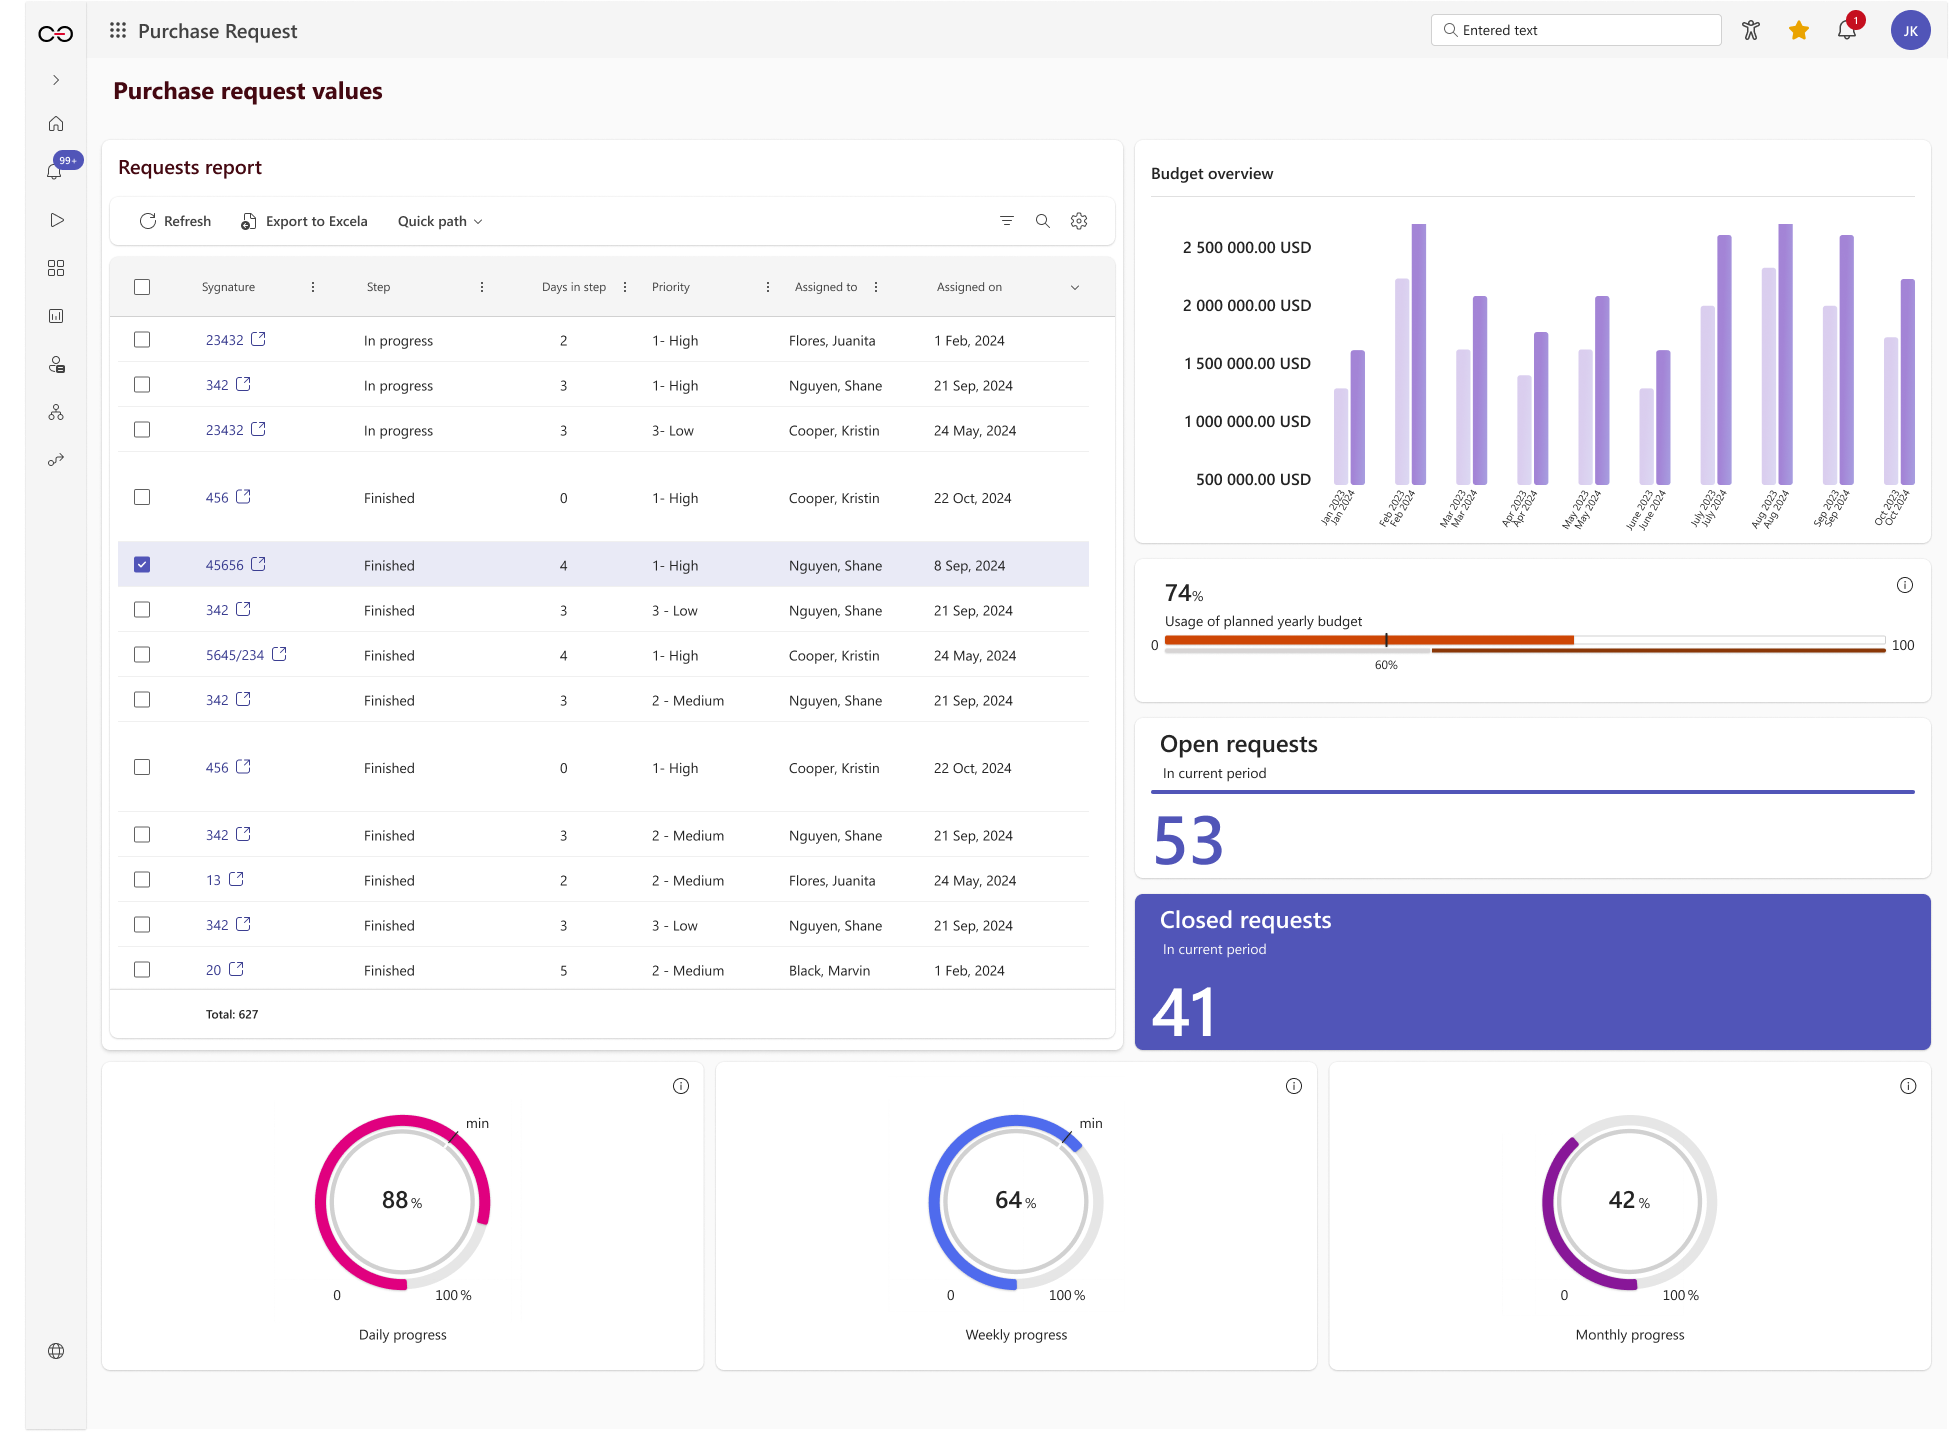Viewport: 1949px width, 1432px height.
Task: Click the language globe icon in sidebar
Action: 56,1351
